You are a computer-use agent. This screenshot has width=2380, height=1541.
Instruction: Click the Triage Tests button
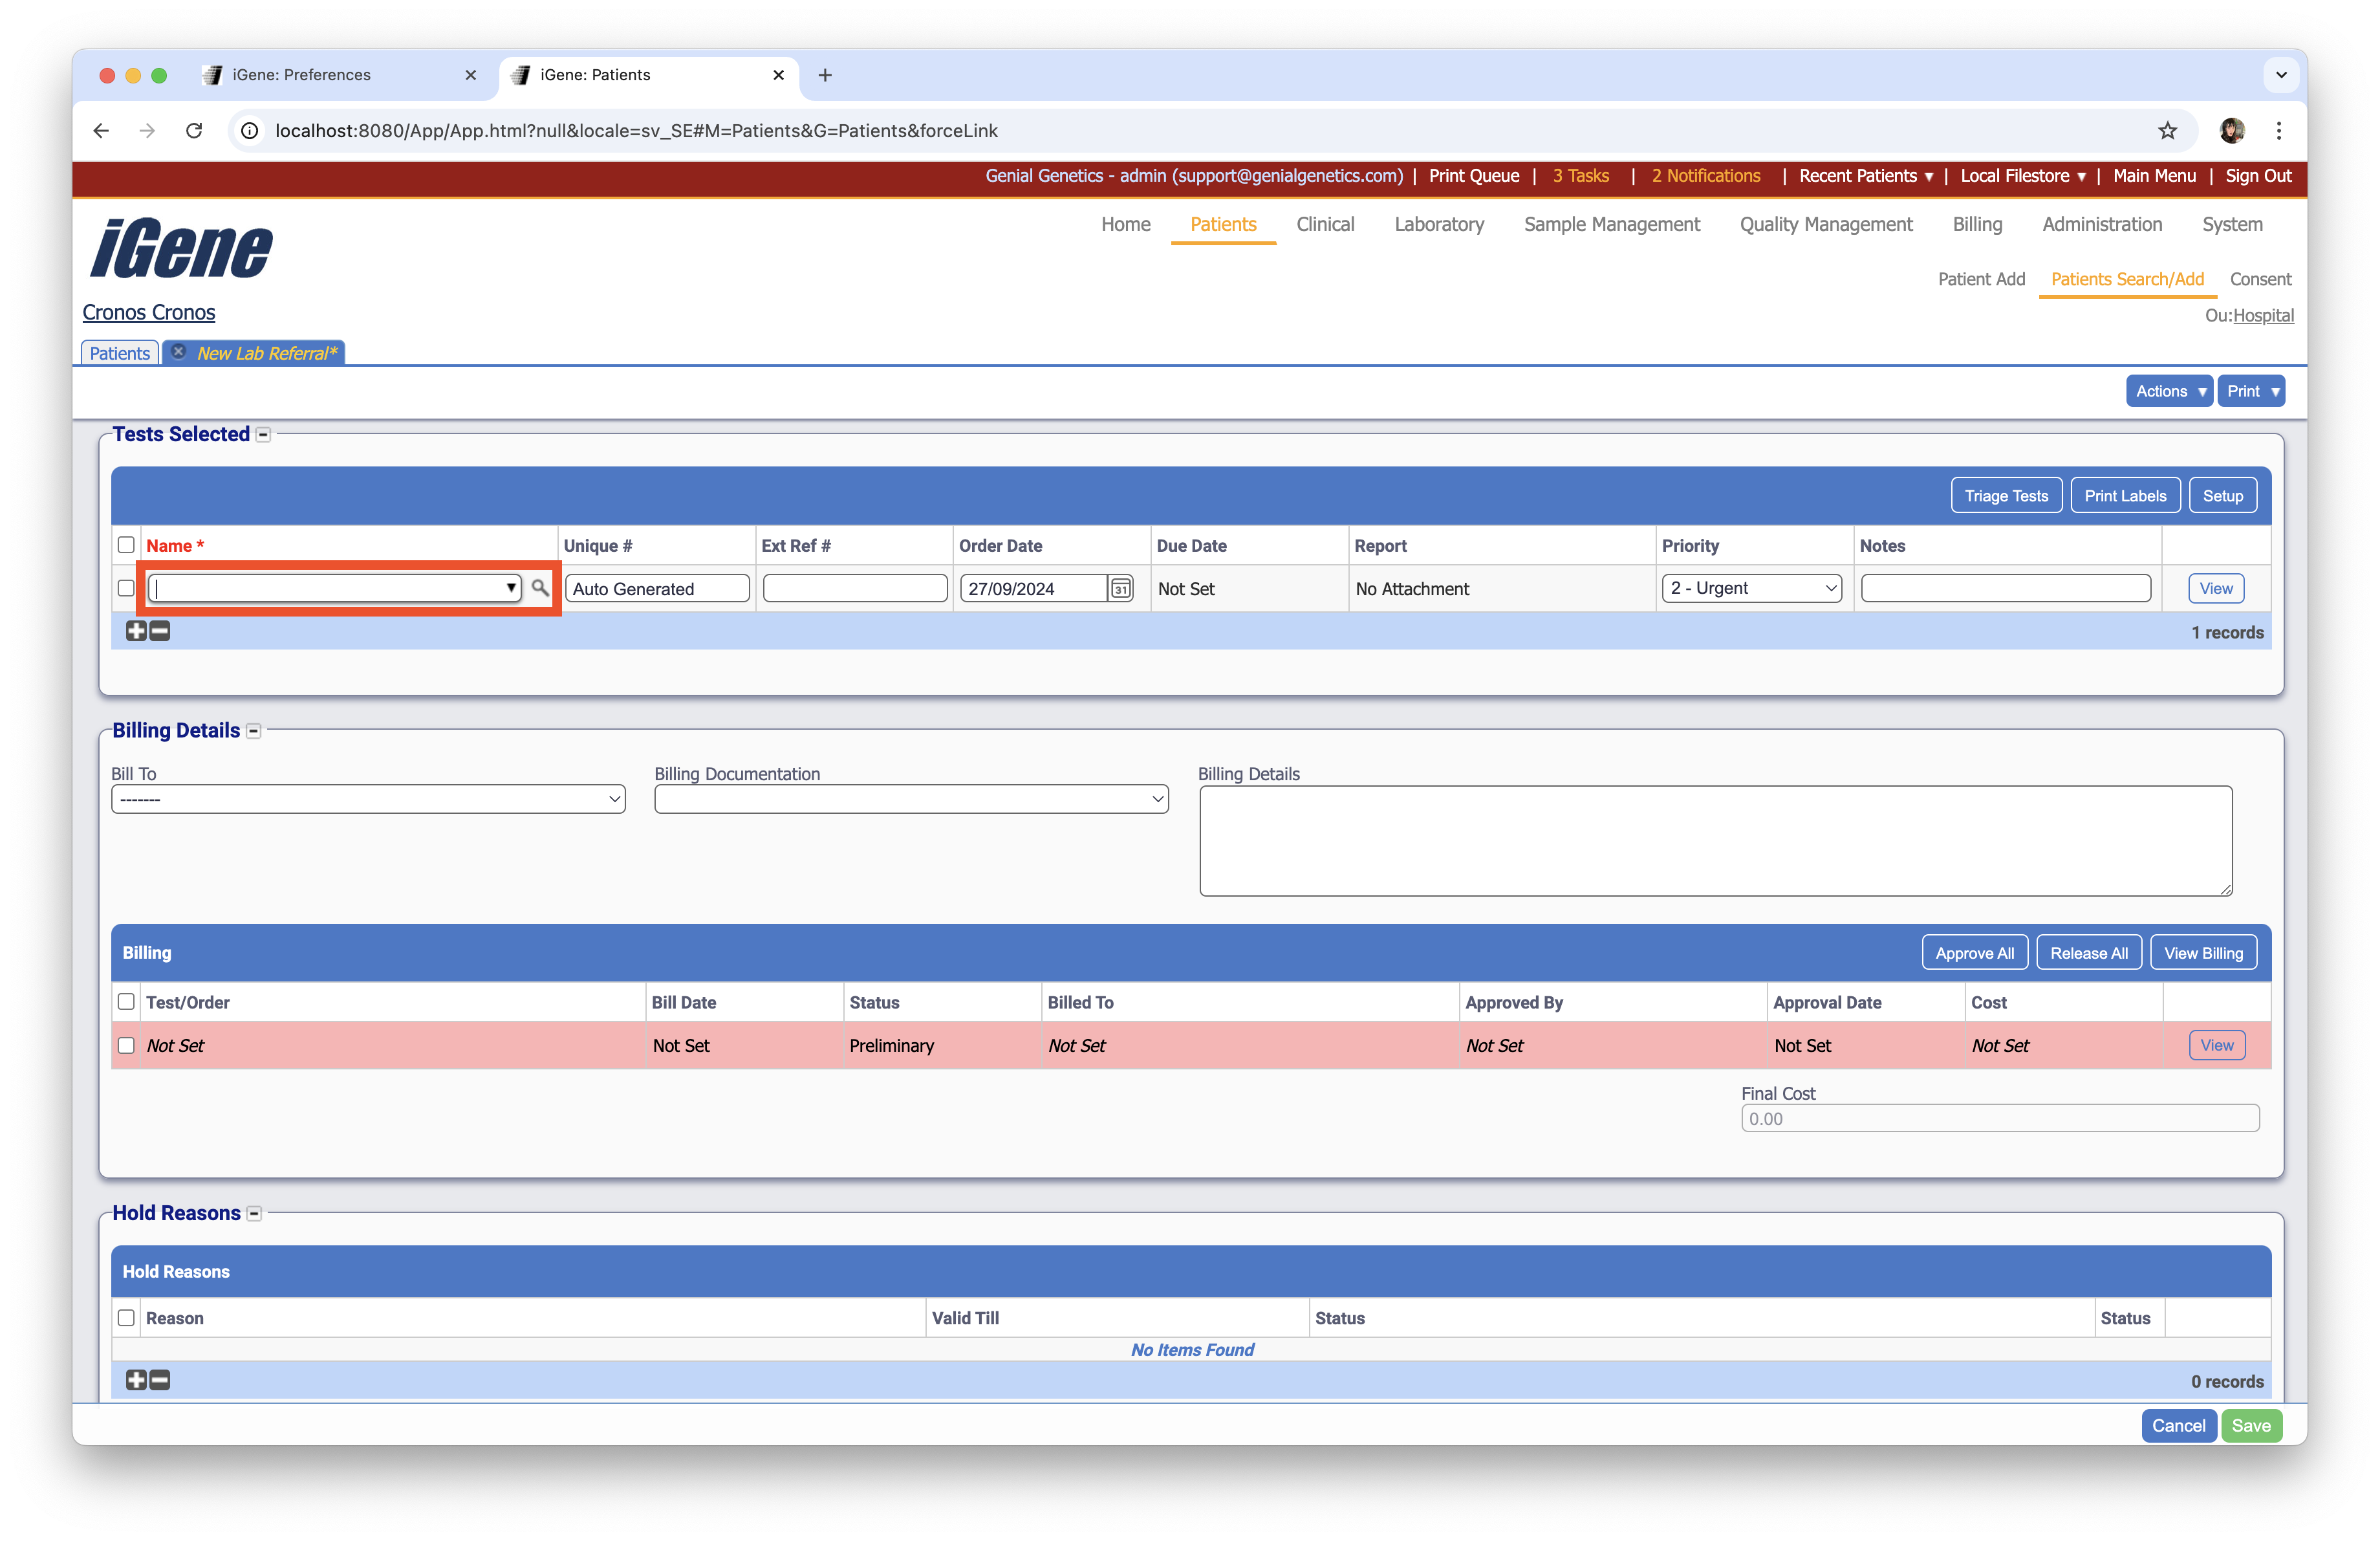coord(2006,494)
